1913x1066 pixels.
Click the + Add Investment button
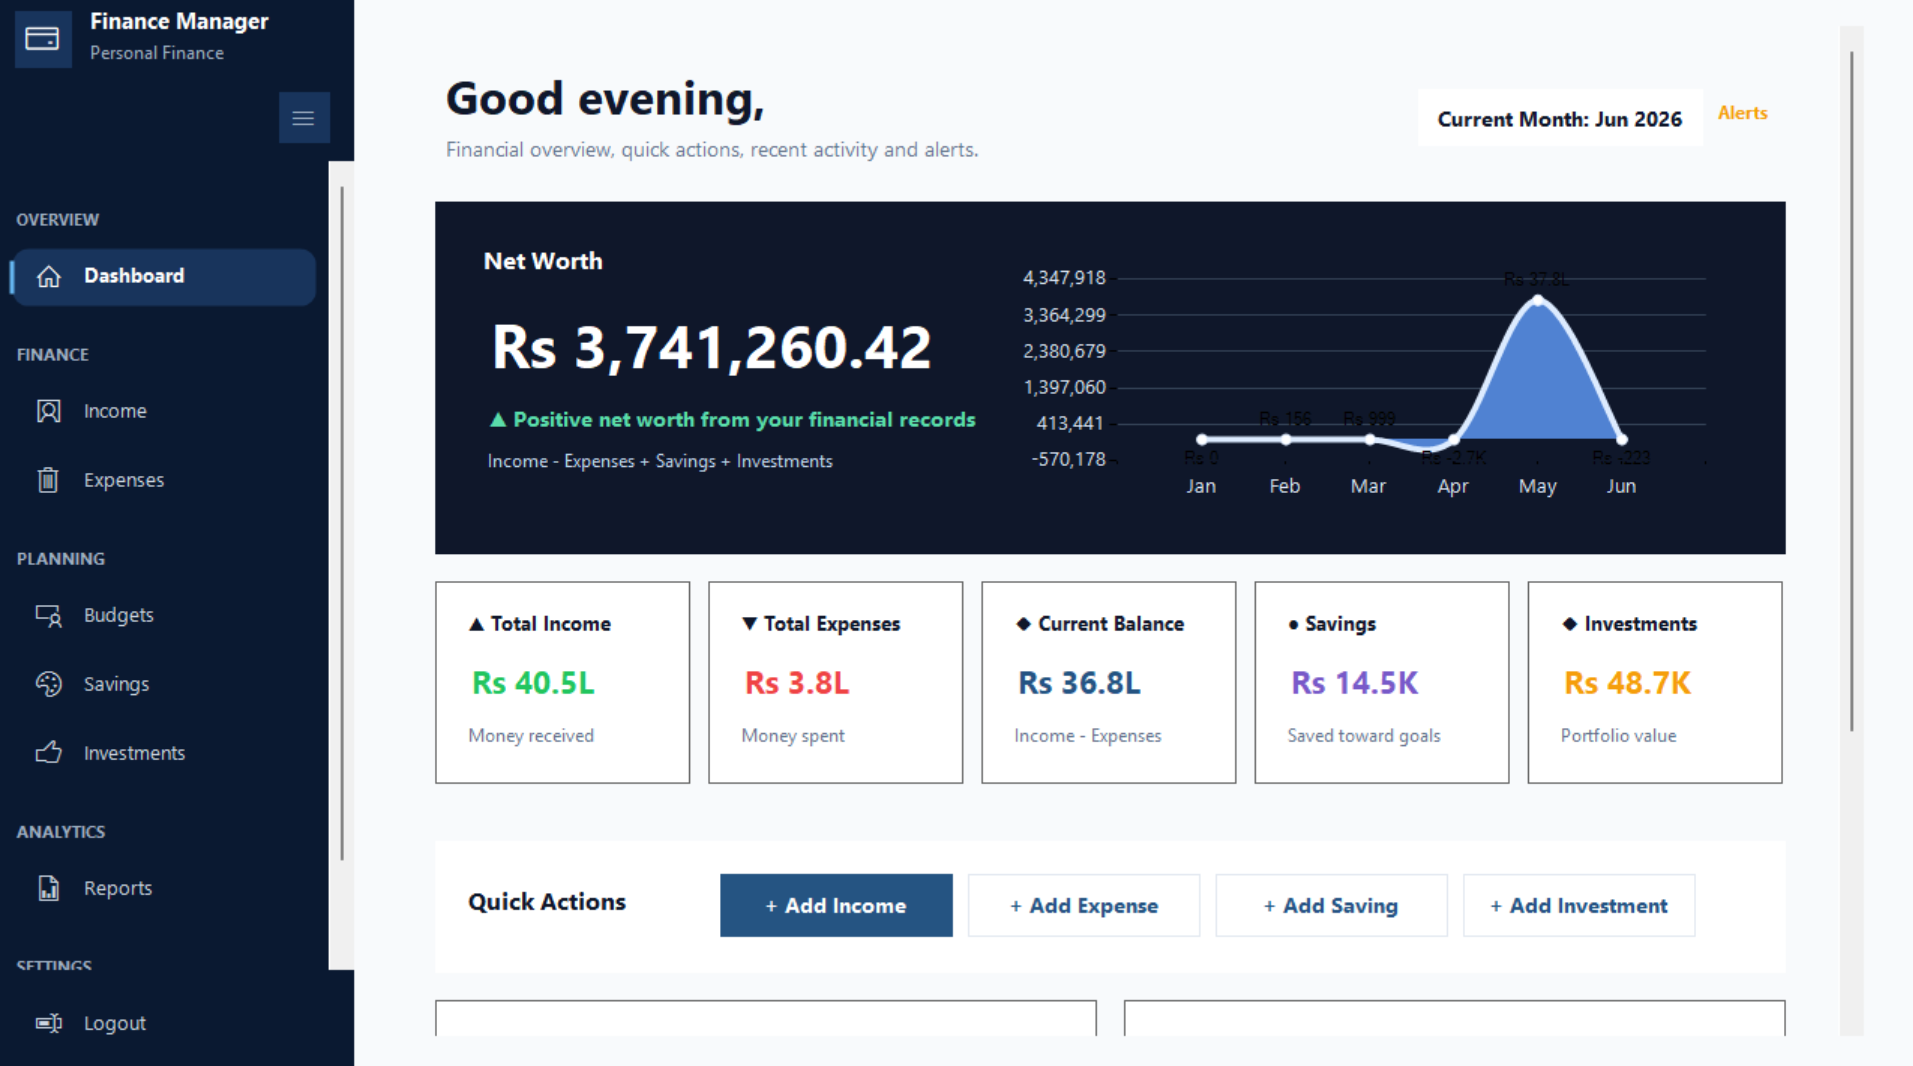(x=1579, y=906)
